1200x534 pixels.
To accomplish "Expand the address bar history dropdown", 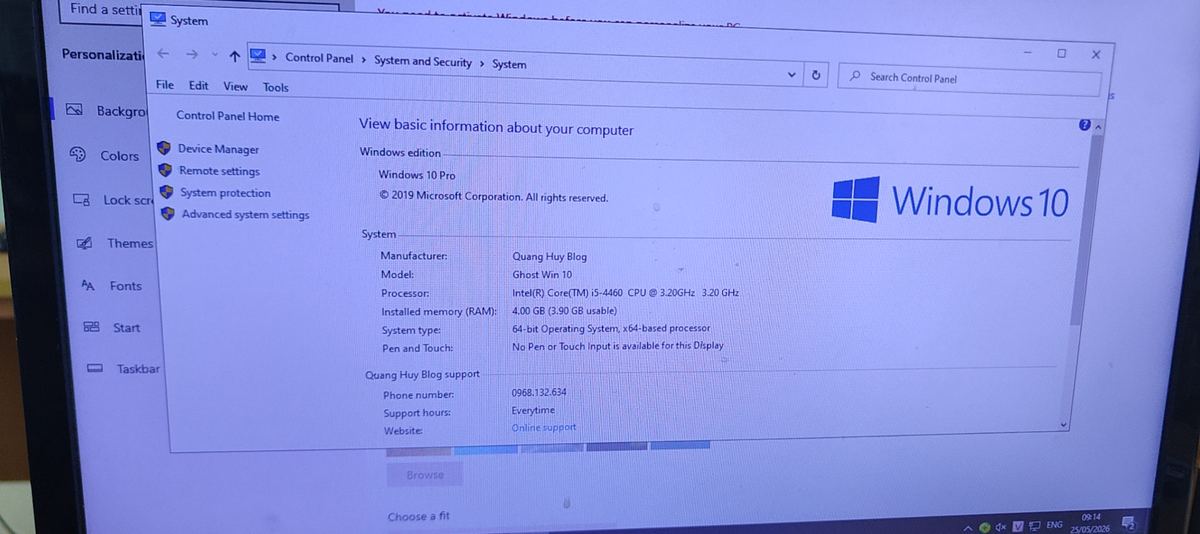I will (792, 74).
